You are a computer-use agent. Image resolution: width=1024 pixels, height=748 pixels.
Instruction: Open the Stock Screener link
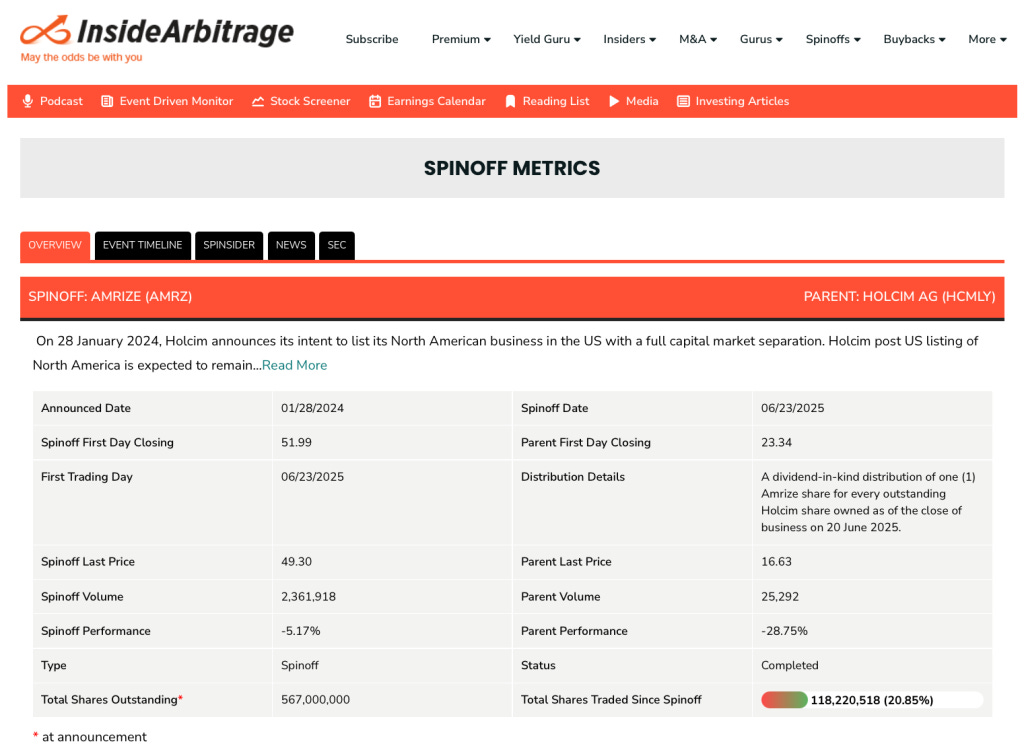click(310, 101)
